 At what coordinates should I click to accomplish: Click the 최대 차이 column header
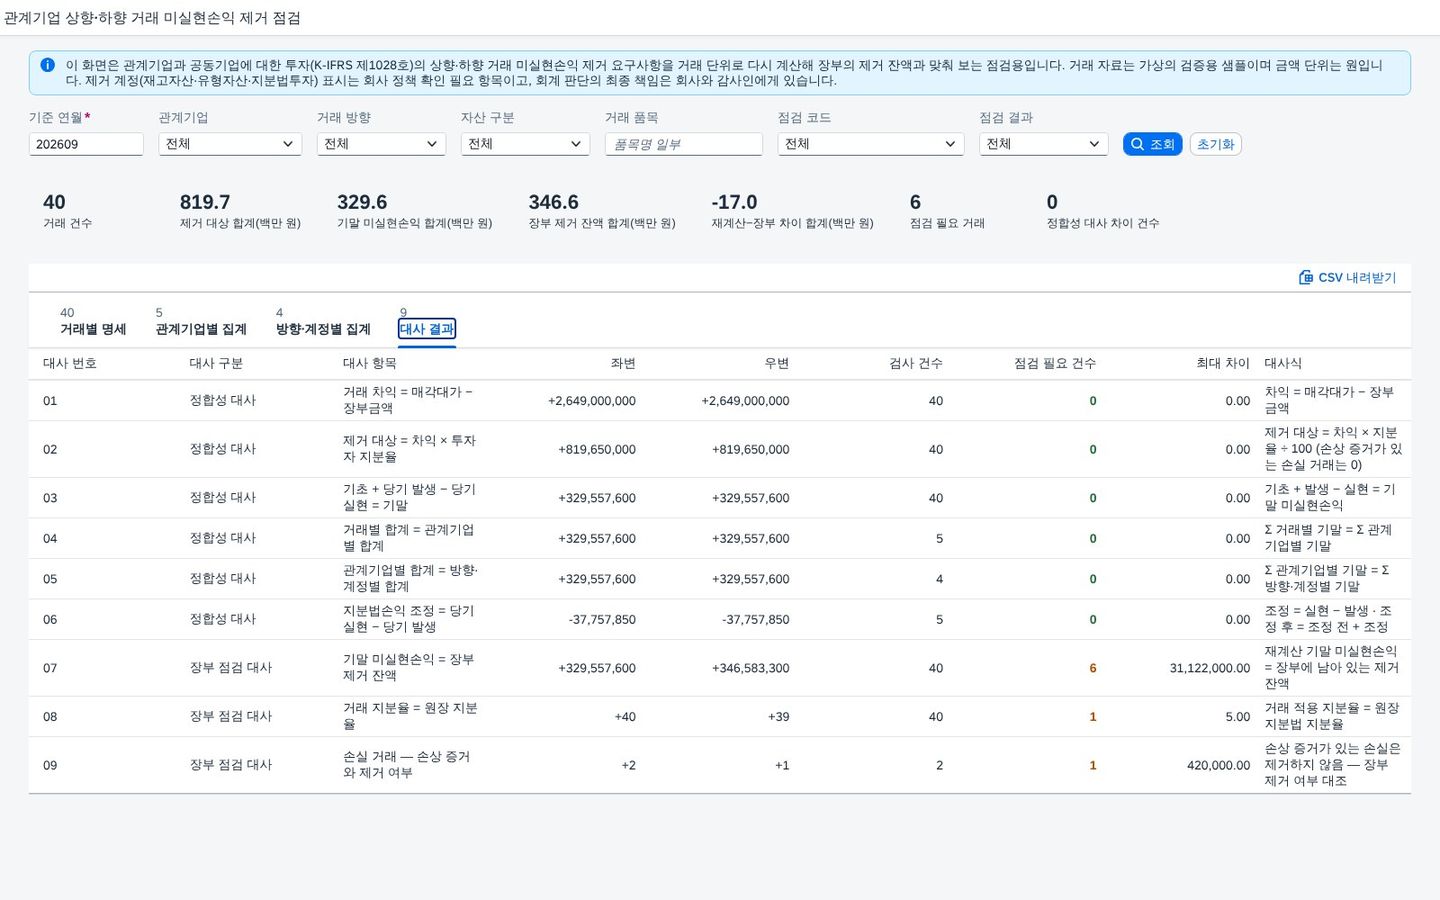pyautogui.click(x=1223, y=363)
